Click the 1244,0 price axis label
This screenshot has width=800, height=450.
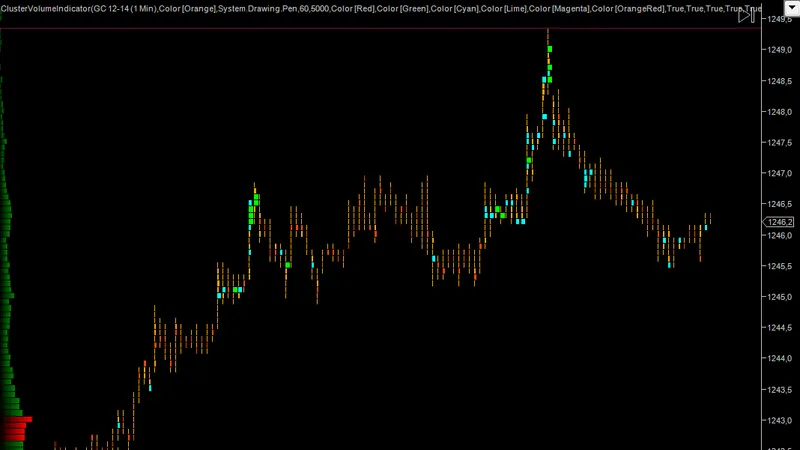pyautogui.click(x=780, y=359)
